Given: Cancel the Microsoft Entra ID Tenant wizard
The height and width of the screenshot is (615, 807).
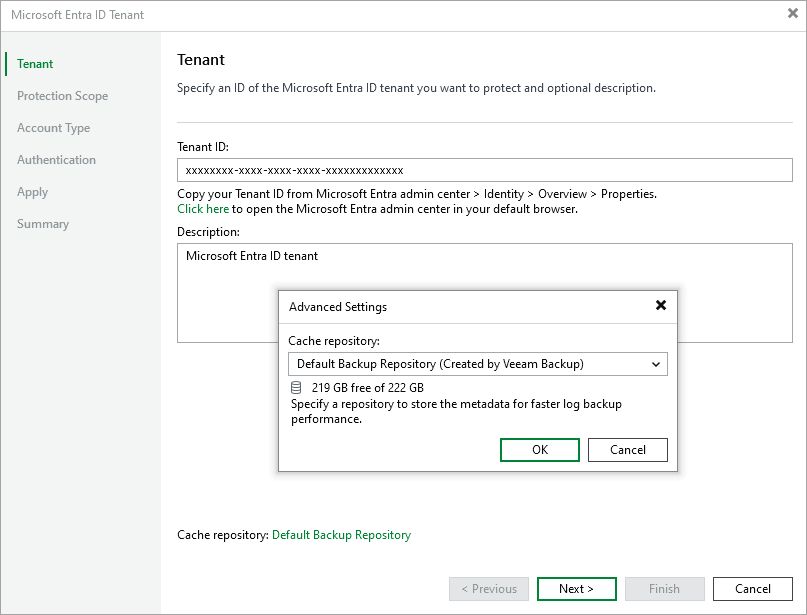Looking at the screenshot, I should coord(752,588).
